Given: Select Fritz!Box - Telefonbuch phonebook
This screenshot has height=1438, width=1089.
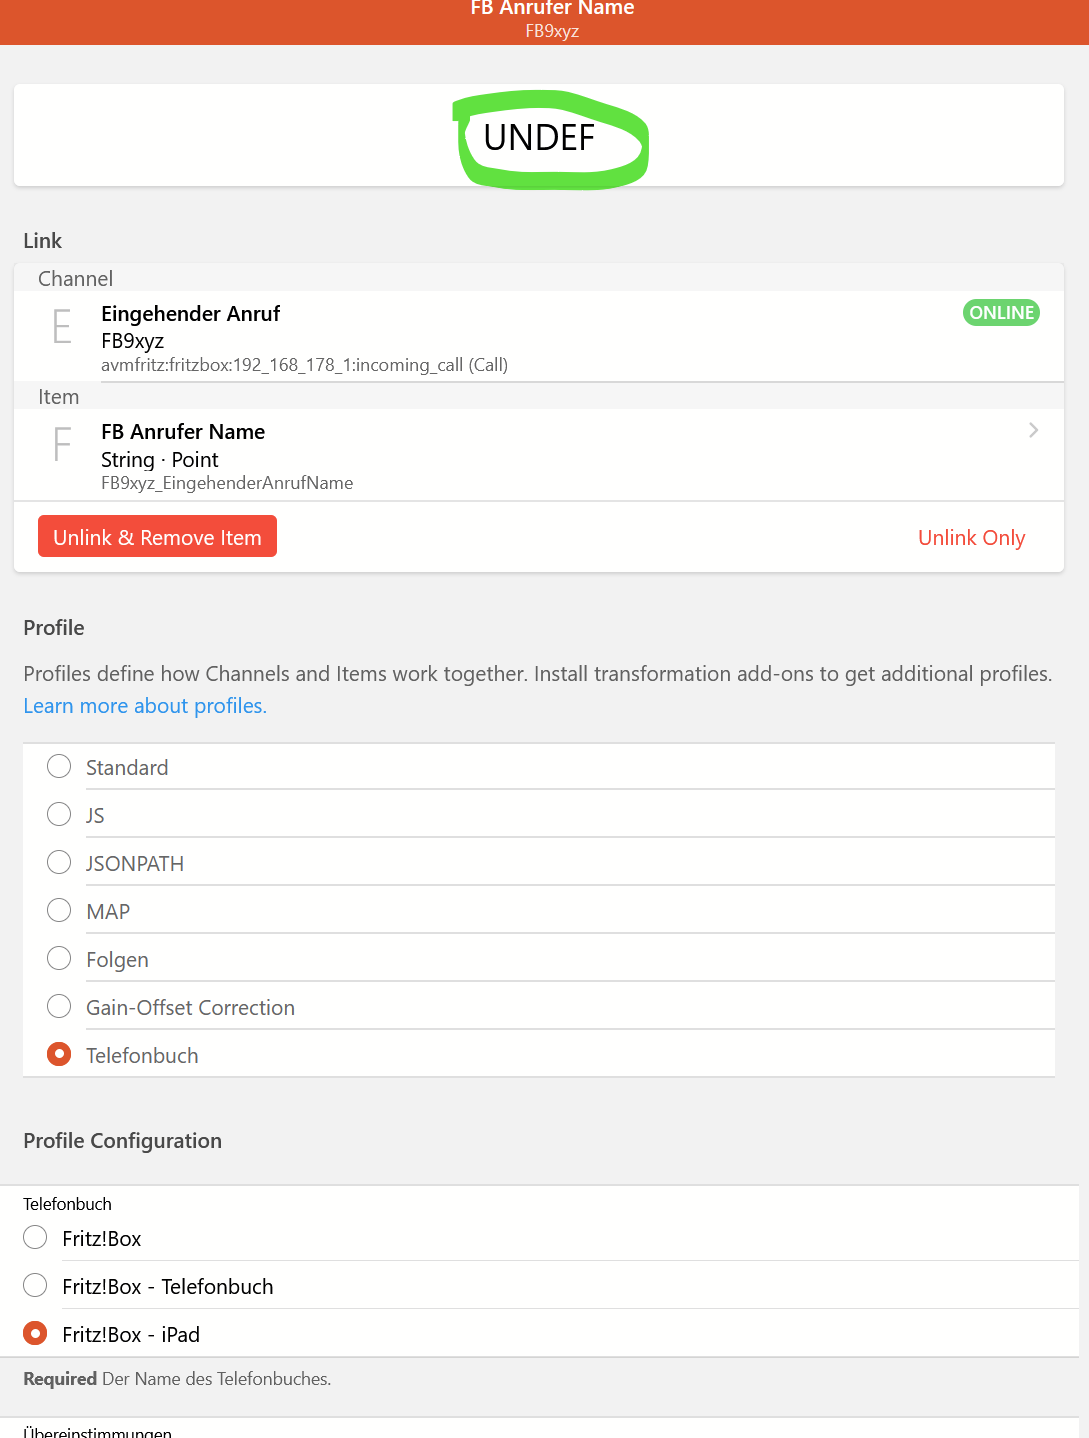Looking at the screenshot, I should [x=35, y=1286].
